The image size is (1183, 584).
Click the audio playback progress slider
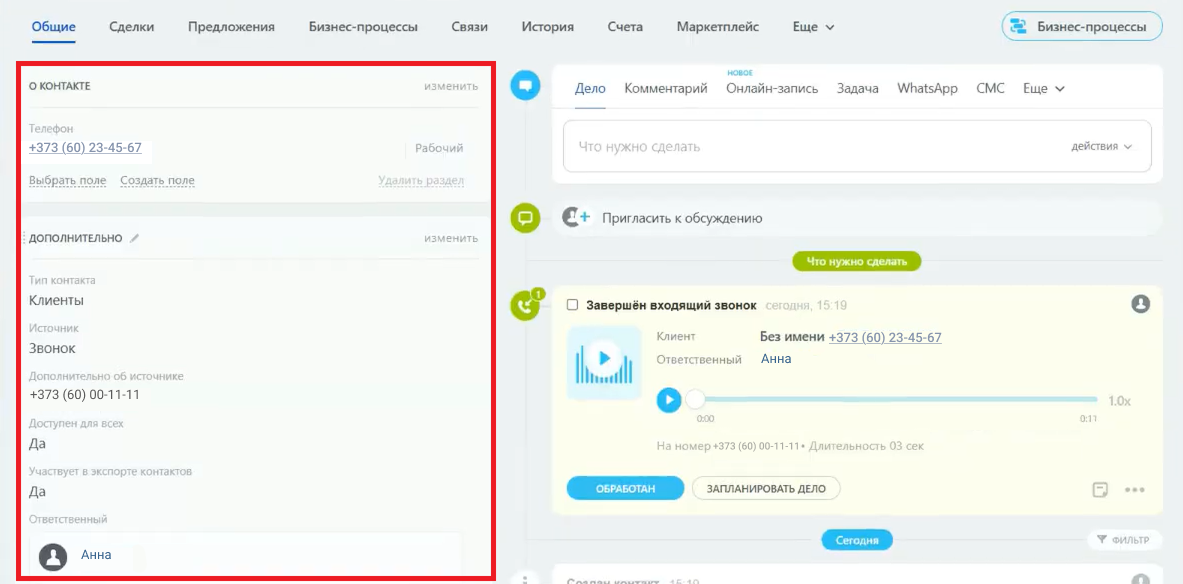(890, 400)
